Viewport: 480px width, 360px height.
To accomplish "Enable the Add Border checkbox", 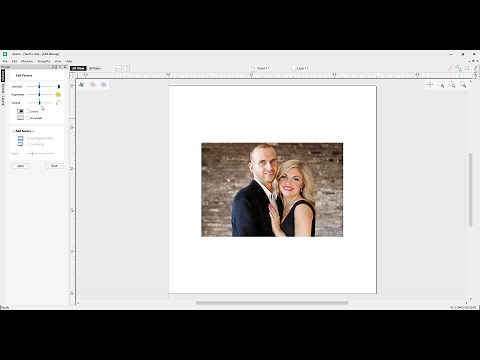I will click(x=13, y=131).
